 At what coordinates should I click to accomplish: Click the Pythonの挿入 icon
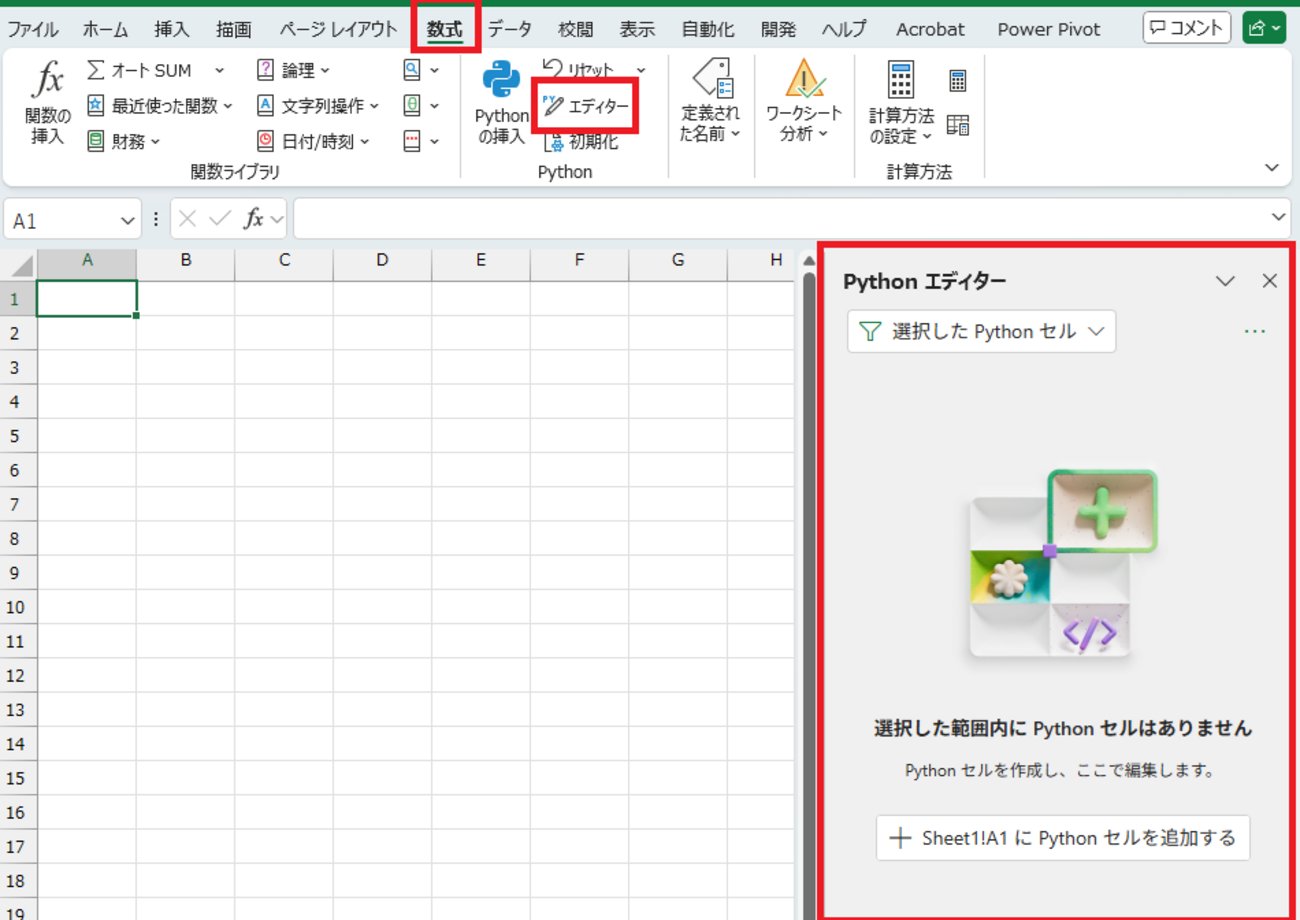click(x=501, y=80)
